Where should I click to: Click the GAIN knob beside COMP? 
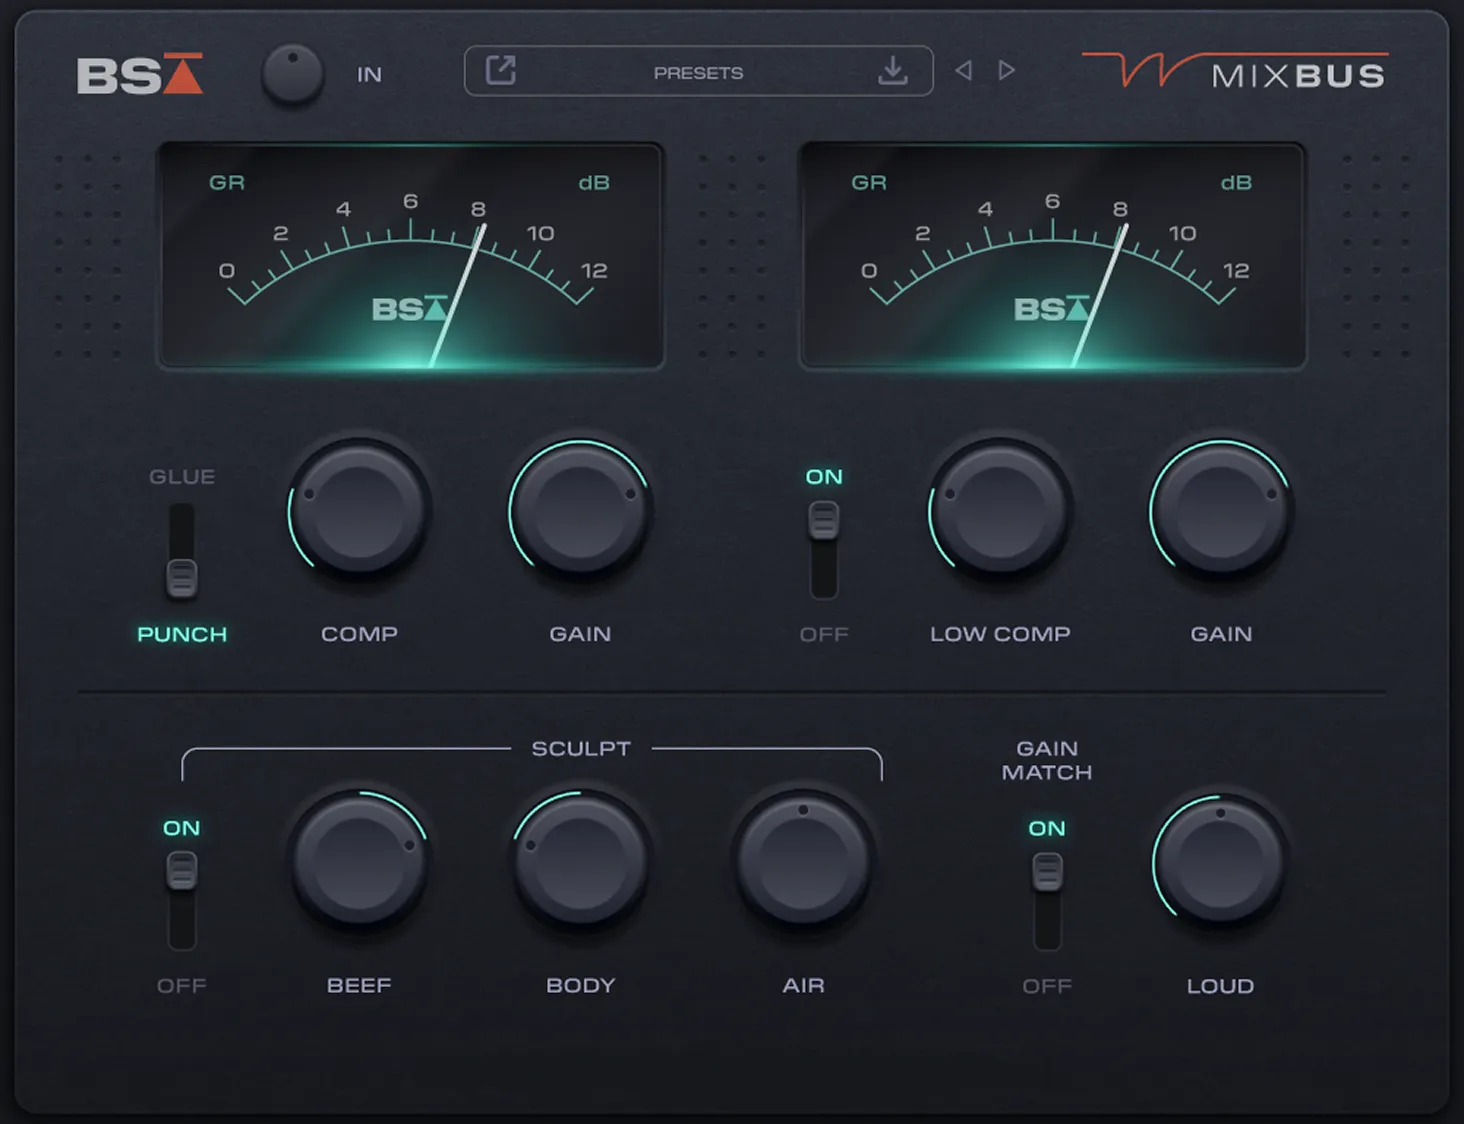(x=580, y=510)
